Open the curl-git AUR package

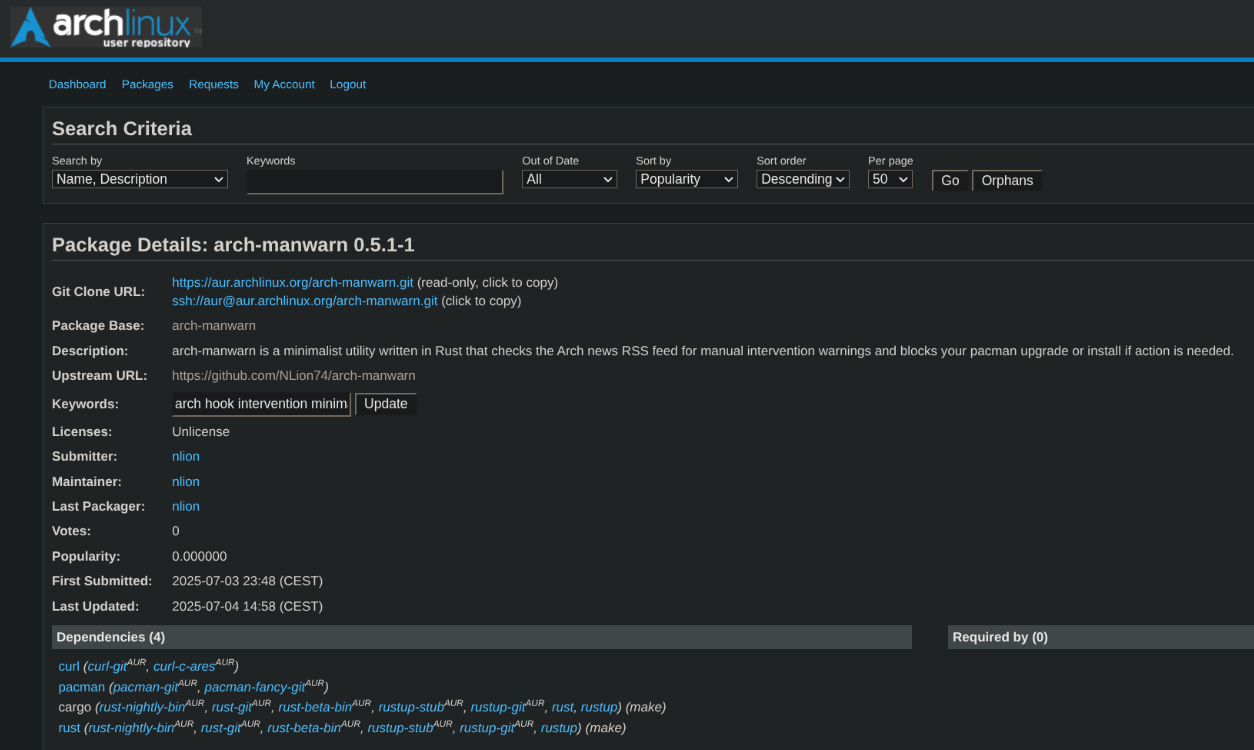(107, 667)
